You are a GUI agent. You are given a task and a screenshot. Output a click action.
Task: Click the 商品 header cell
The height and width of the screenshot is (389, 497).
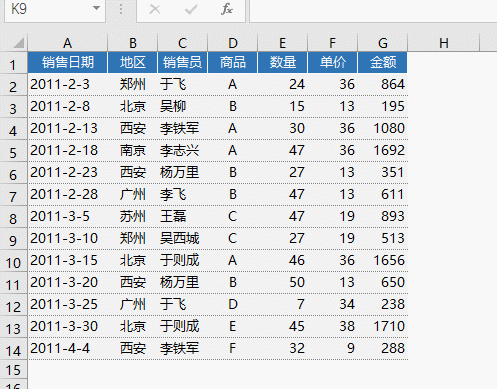233,62
